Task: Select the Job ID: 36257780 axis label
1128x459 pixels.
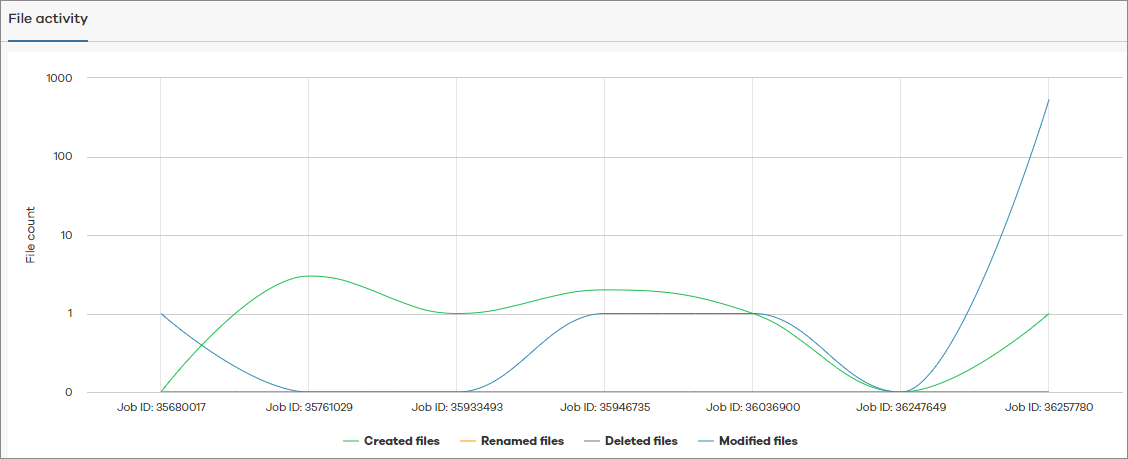Action: point(1048,408)
